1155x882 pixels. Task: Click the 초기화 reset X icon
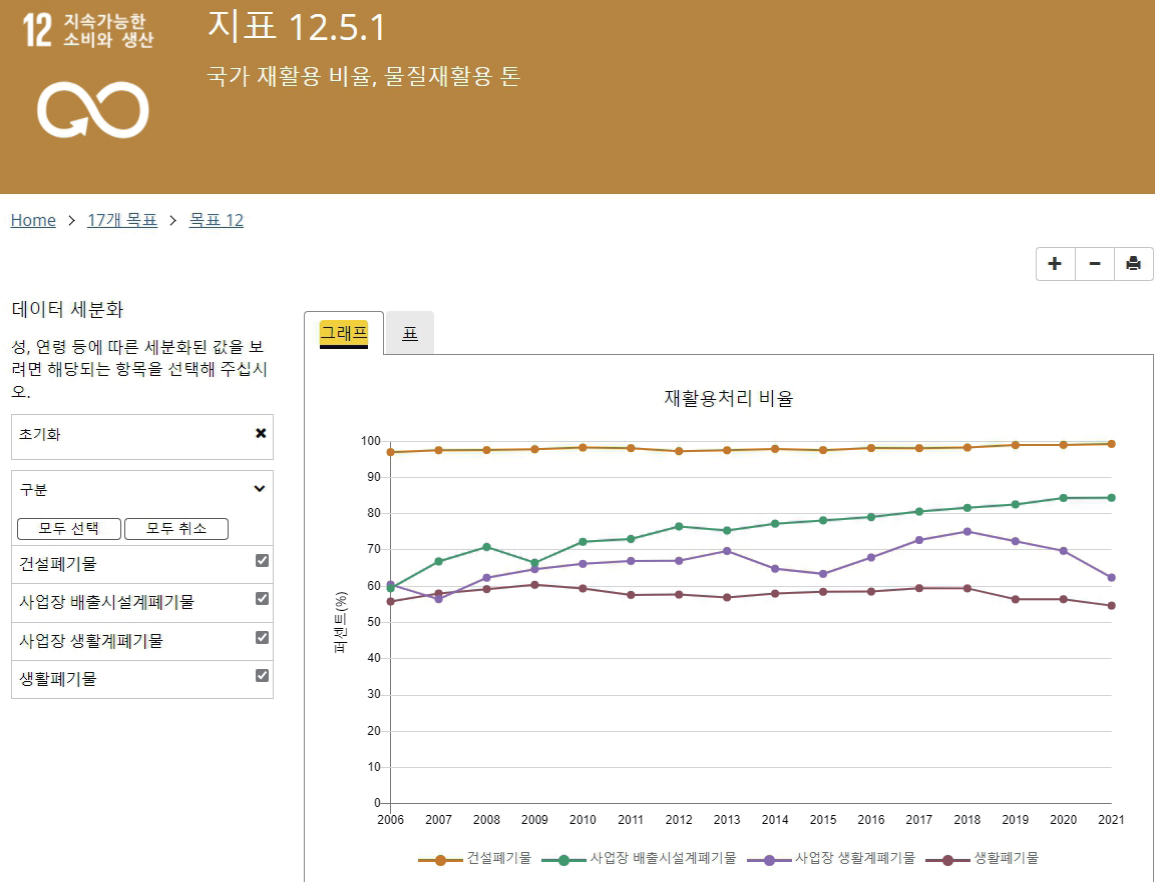[x=261, y=434]
